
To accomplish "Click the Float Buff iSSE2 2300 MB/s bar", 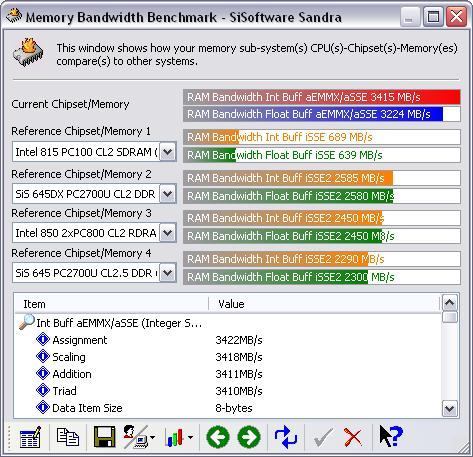I will point(322,277).
